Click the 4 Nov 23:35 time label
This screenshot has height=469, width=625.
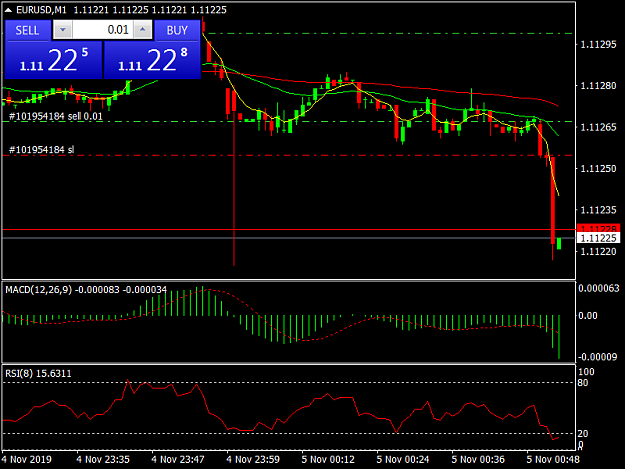point(103,459)
